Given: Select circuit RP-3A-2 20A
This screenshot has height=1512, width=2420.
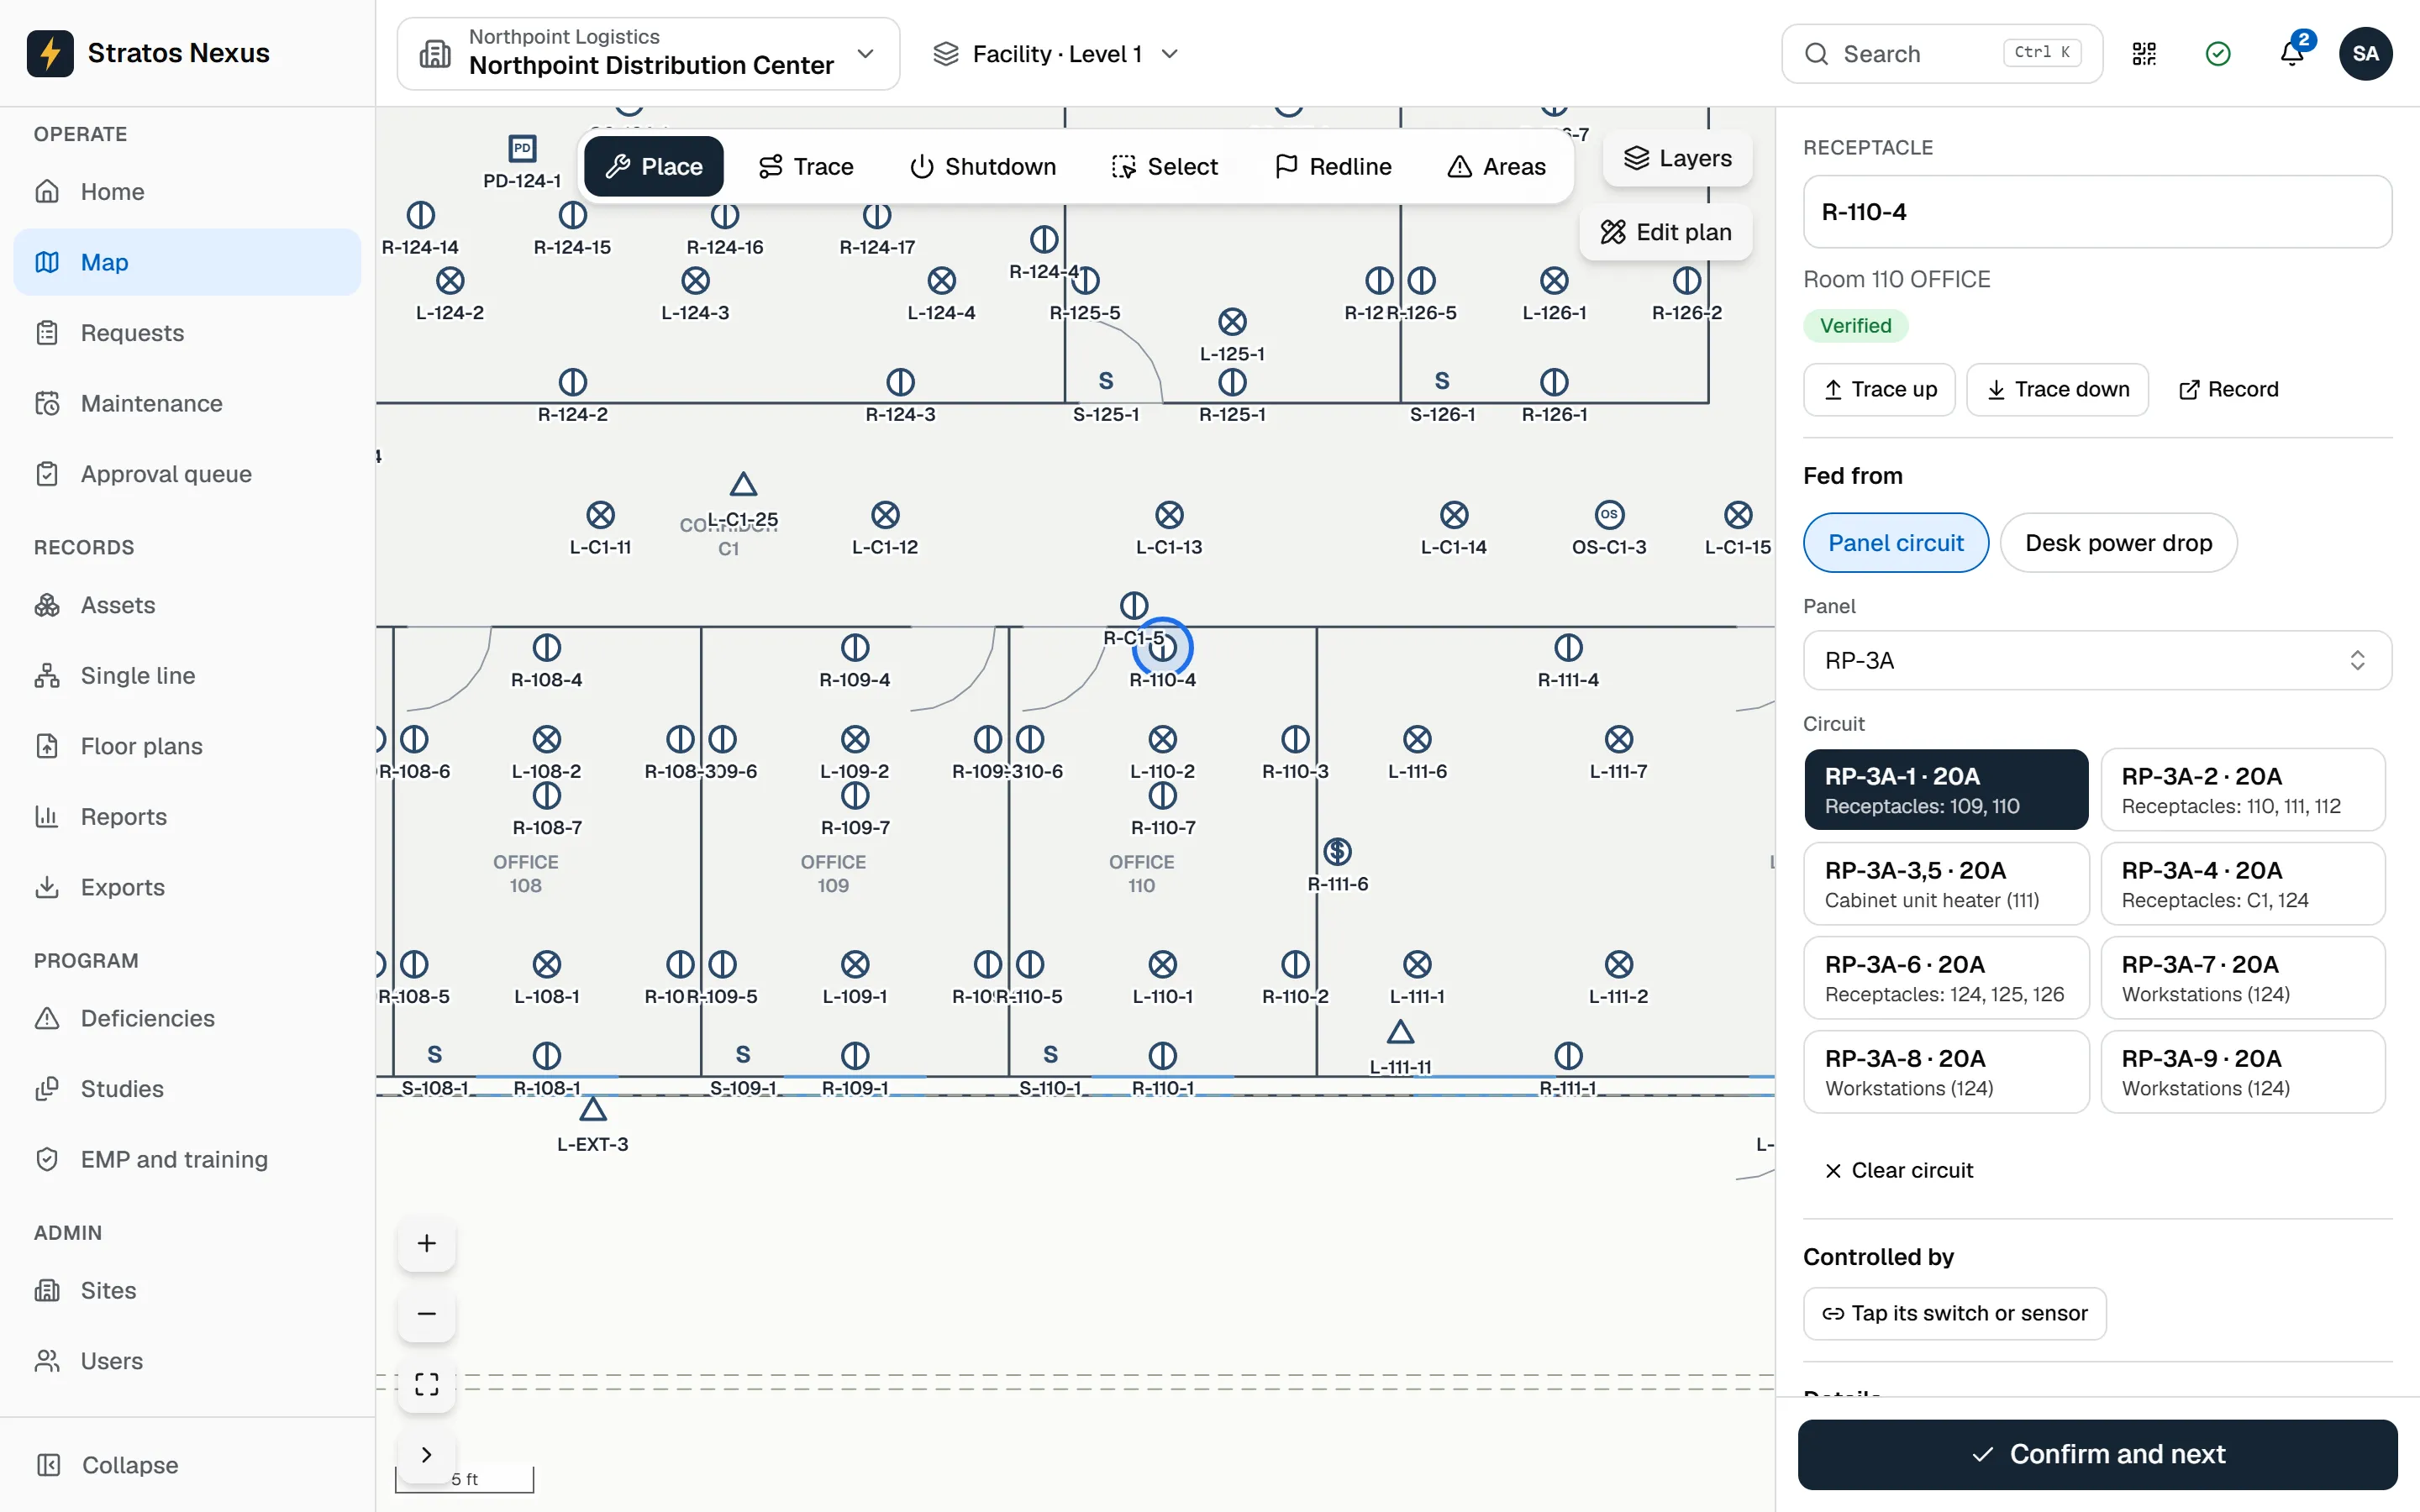Looking at the screenshot, I should click(x=2243, y=789).
